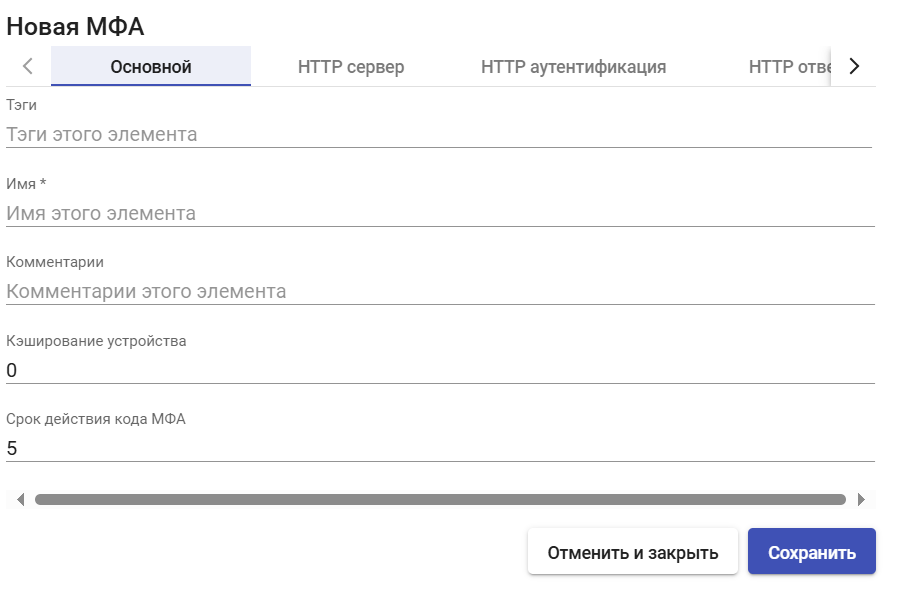Image resolution: width=899 pixels, height=589 pixels.
Task: Save the form with Сохранить
Action: [x=811, y=552]
